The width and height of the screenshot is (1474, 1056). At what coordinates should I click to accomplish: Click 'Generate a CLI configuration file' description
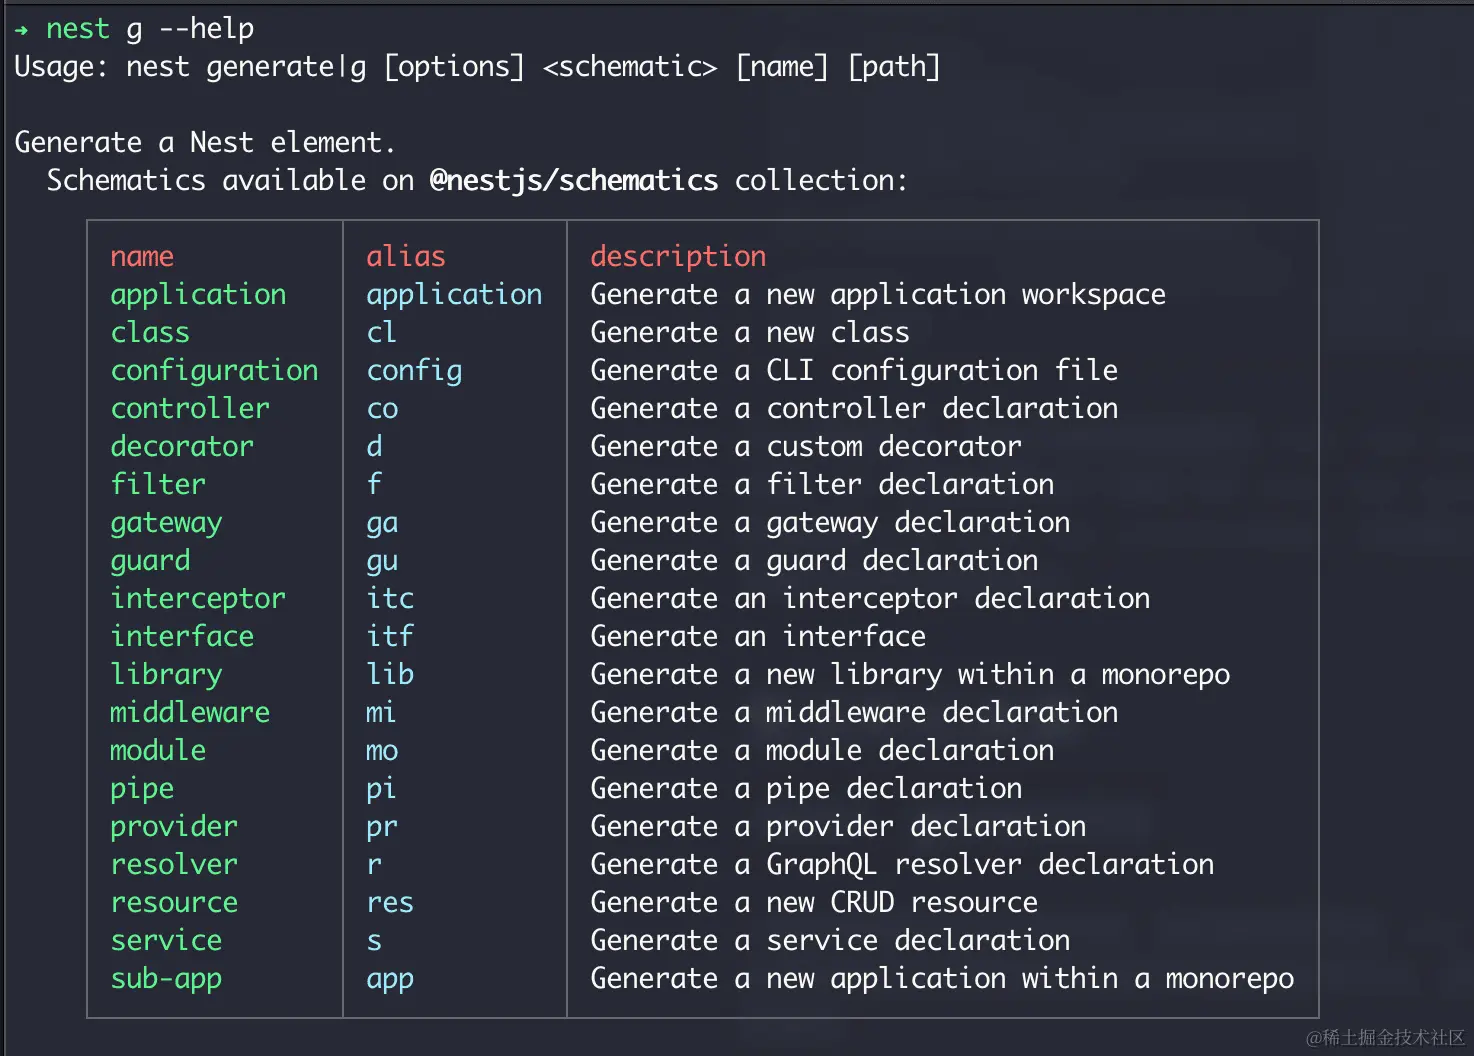tap(854, 371)
